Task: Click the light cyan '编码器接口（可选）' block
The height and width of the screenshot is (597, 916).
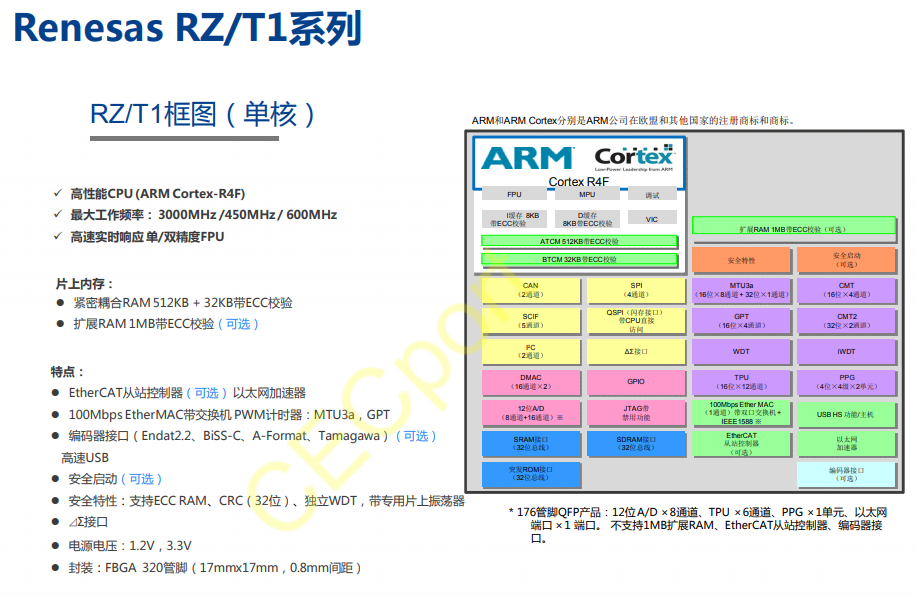Action: coord(846,474)
